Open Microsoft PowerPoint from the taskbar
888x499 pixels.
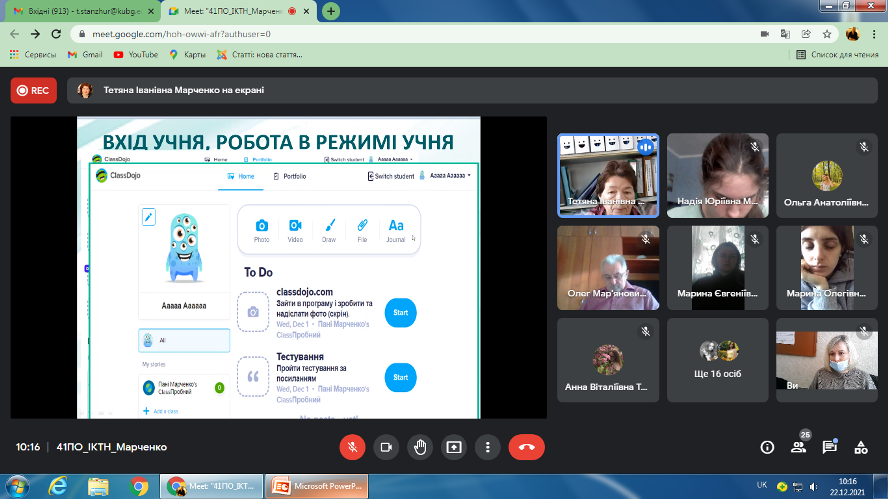click(x=319, y=487)
